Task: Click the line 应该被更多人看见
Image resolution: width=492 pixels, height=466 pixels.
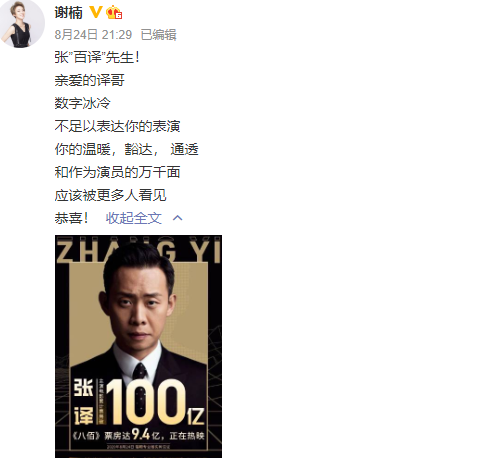Action: click(x=110, y=195)
